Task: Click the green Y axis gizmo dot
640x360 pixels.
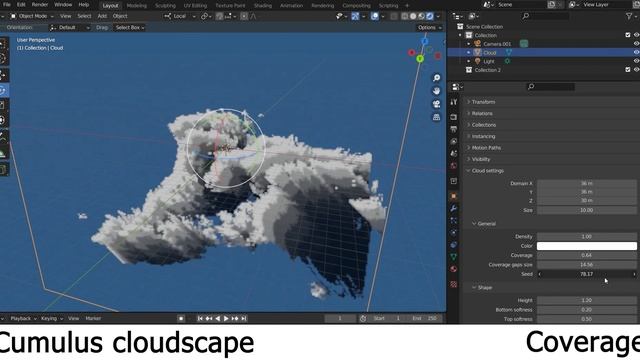Action: pos(420,59)
